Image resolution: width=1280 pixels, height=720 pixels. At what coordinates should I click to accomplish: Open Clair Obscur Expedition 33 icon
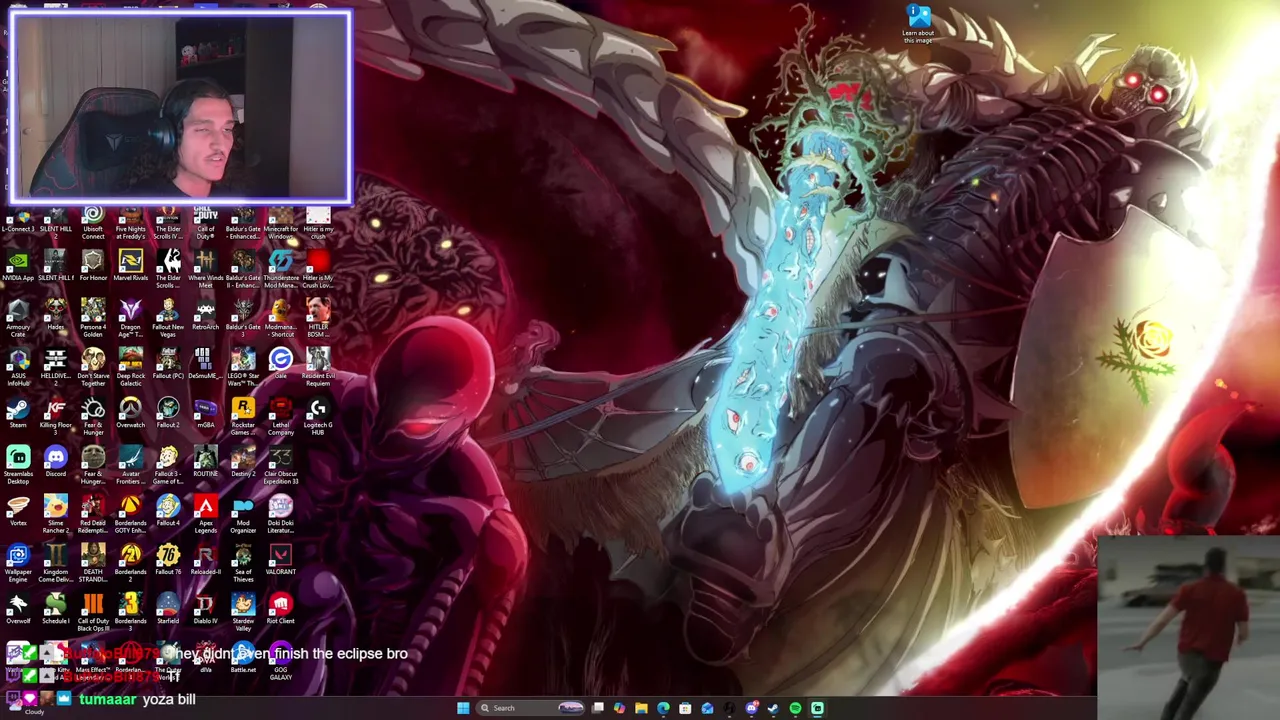click(280, 464)
